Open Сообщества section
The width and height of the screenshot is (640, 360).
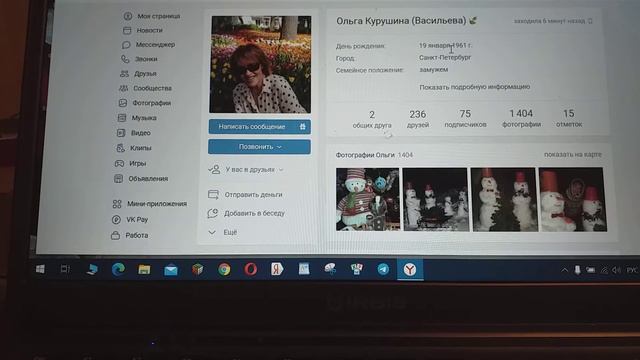tap(145, 88)
